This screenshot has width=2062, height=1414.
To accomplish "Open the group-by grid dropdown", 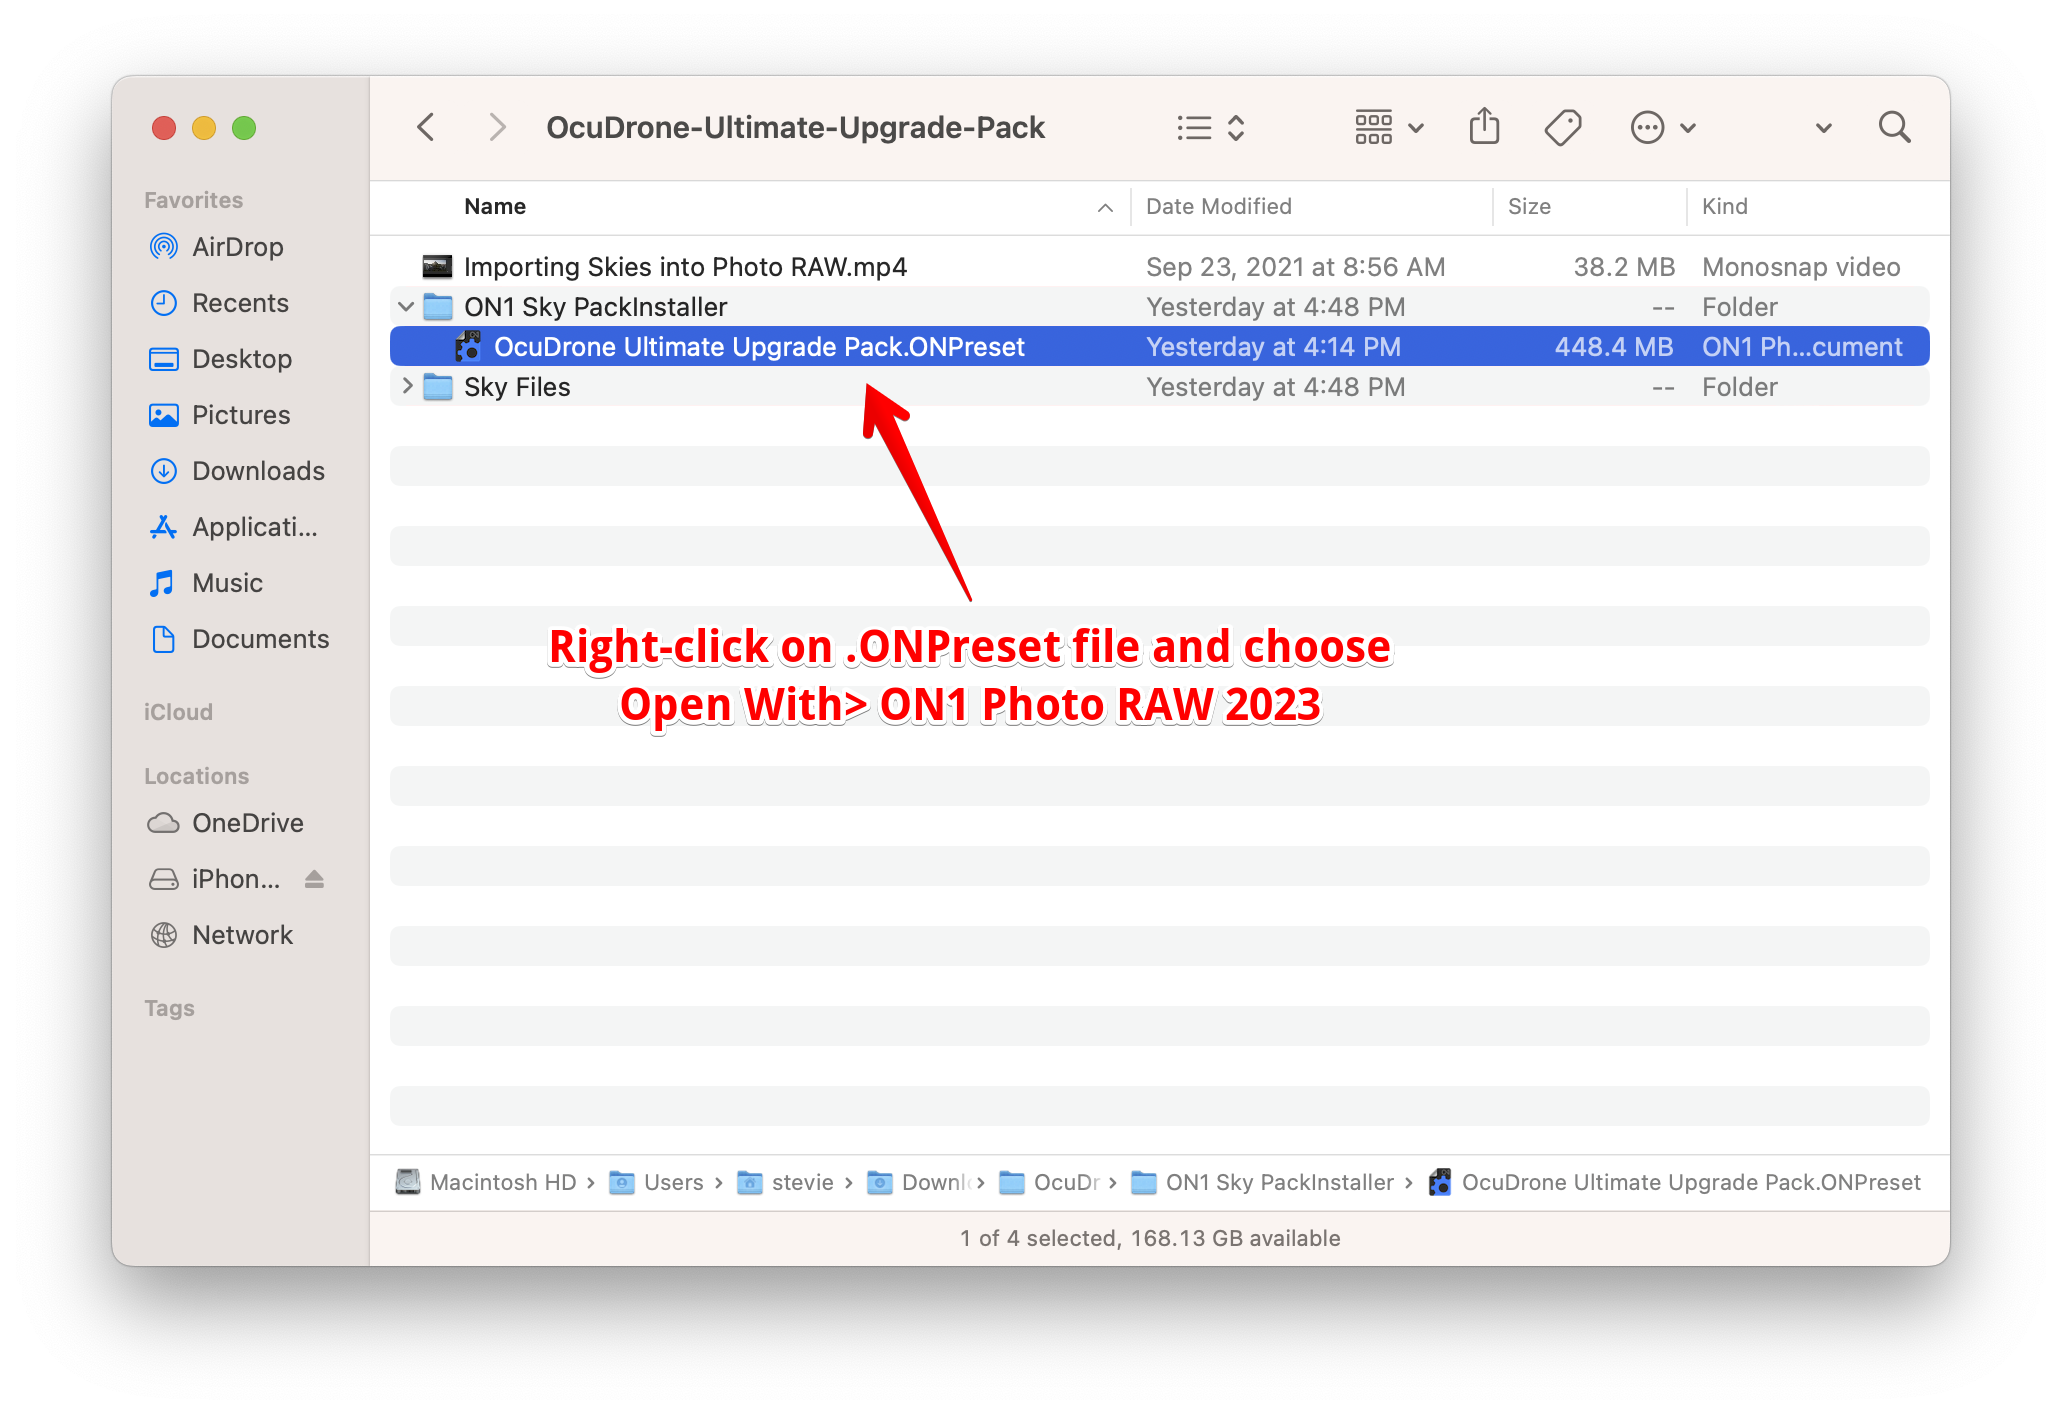I will coord(1388,127).
